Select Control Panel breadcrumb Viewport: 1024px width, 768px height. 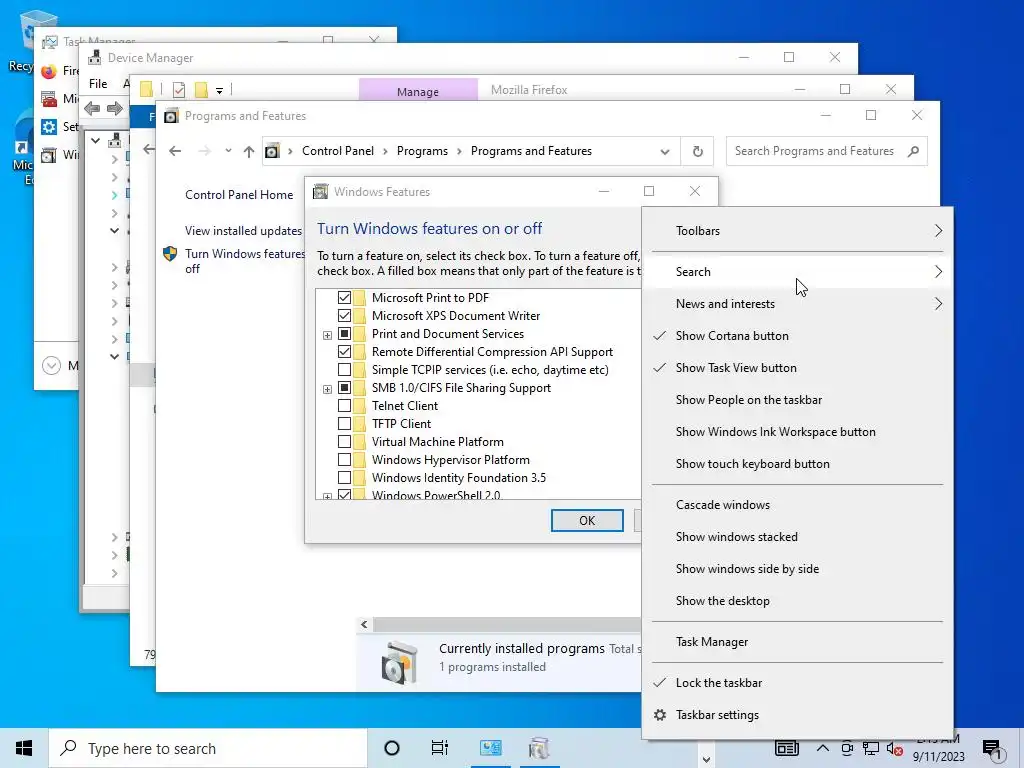pyautogui.click(x=338, y=151)
